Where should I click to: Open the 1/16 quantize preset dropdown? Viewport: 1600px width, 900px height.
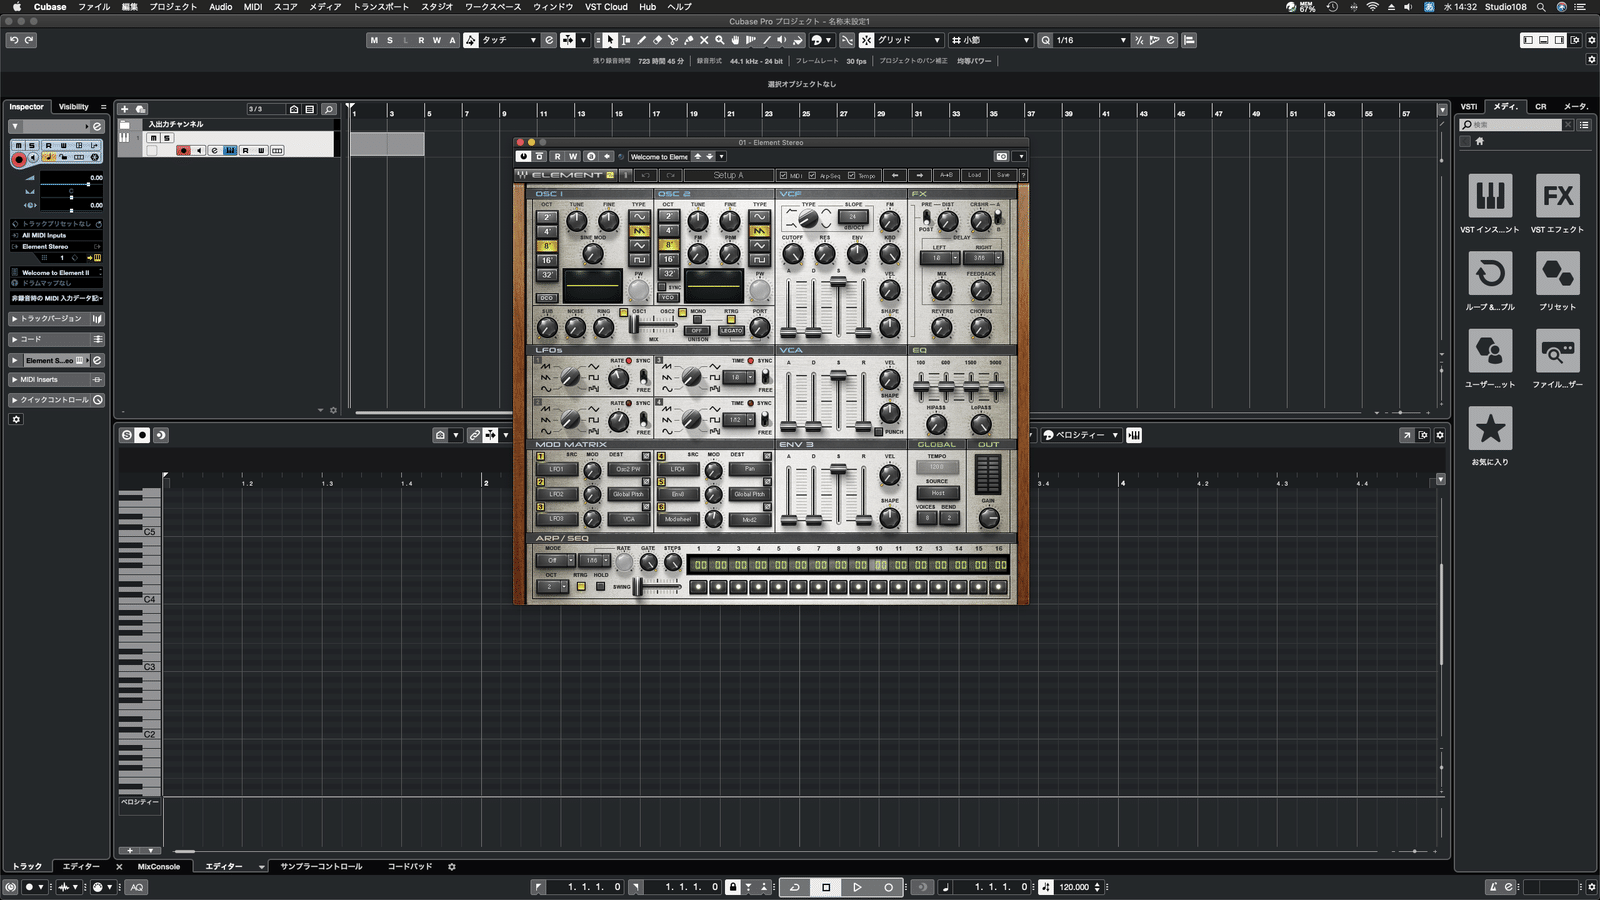point(1091,40)
